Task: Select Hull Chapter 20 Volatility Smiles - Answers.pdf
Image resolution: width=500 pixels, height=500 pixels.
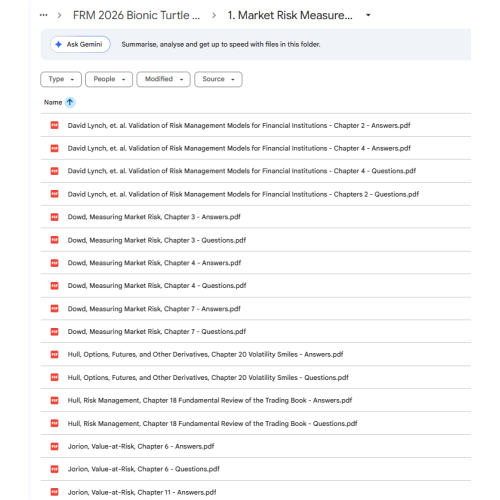Action: [x=205, y=354]
